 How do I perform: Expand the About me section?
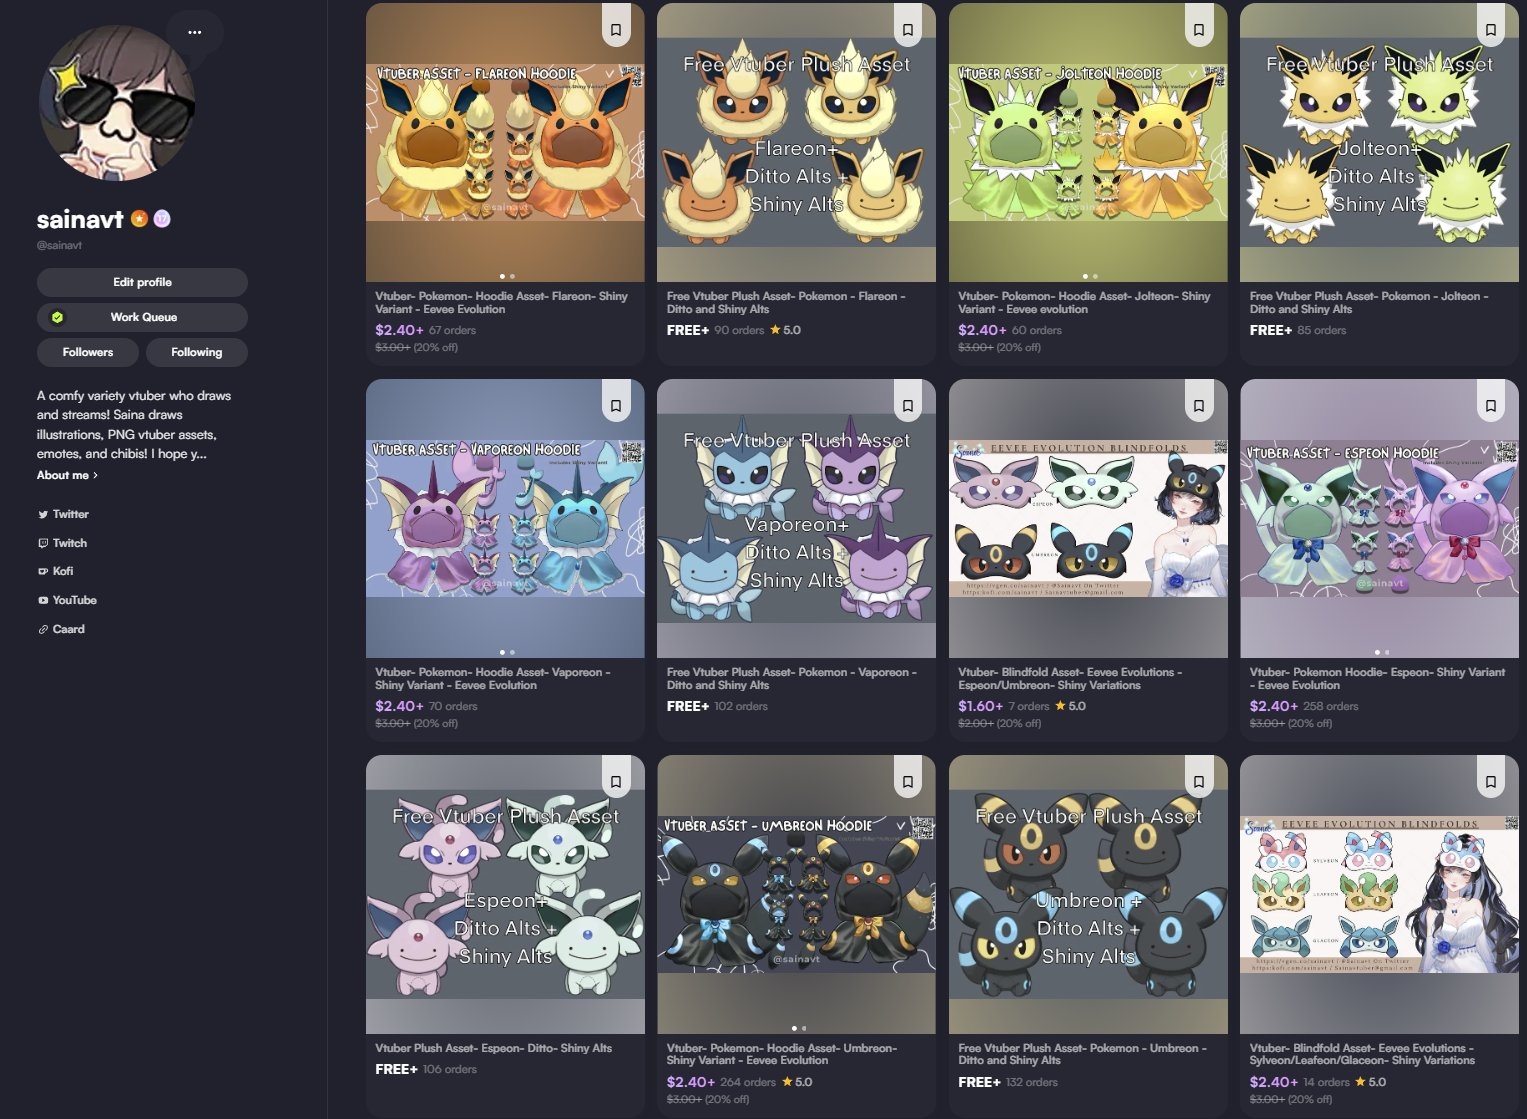tap(67, 475)
